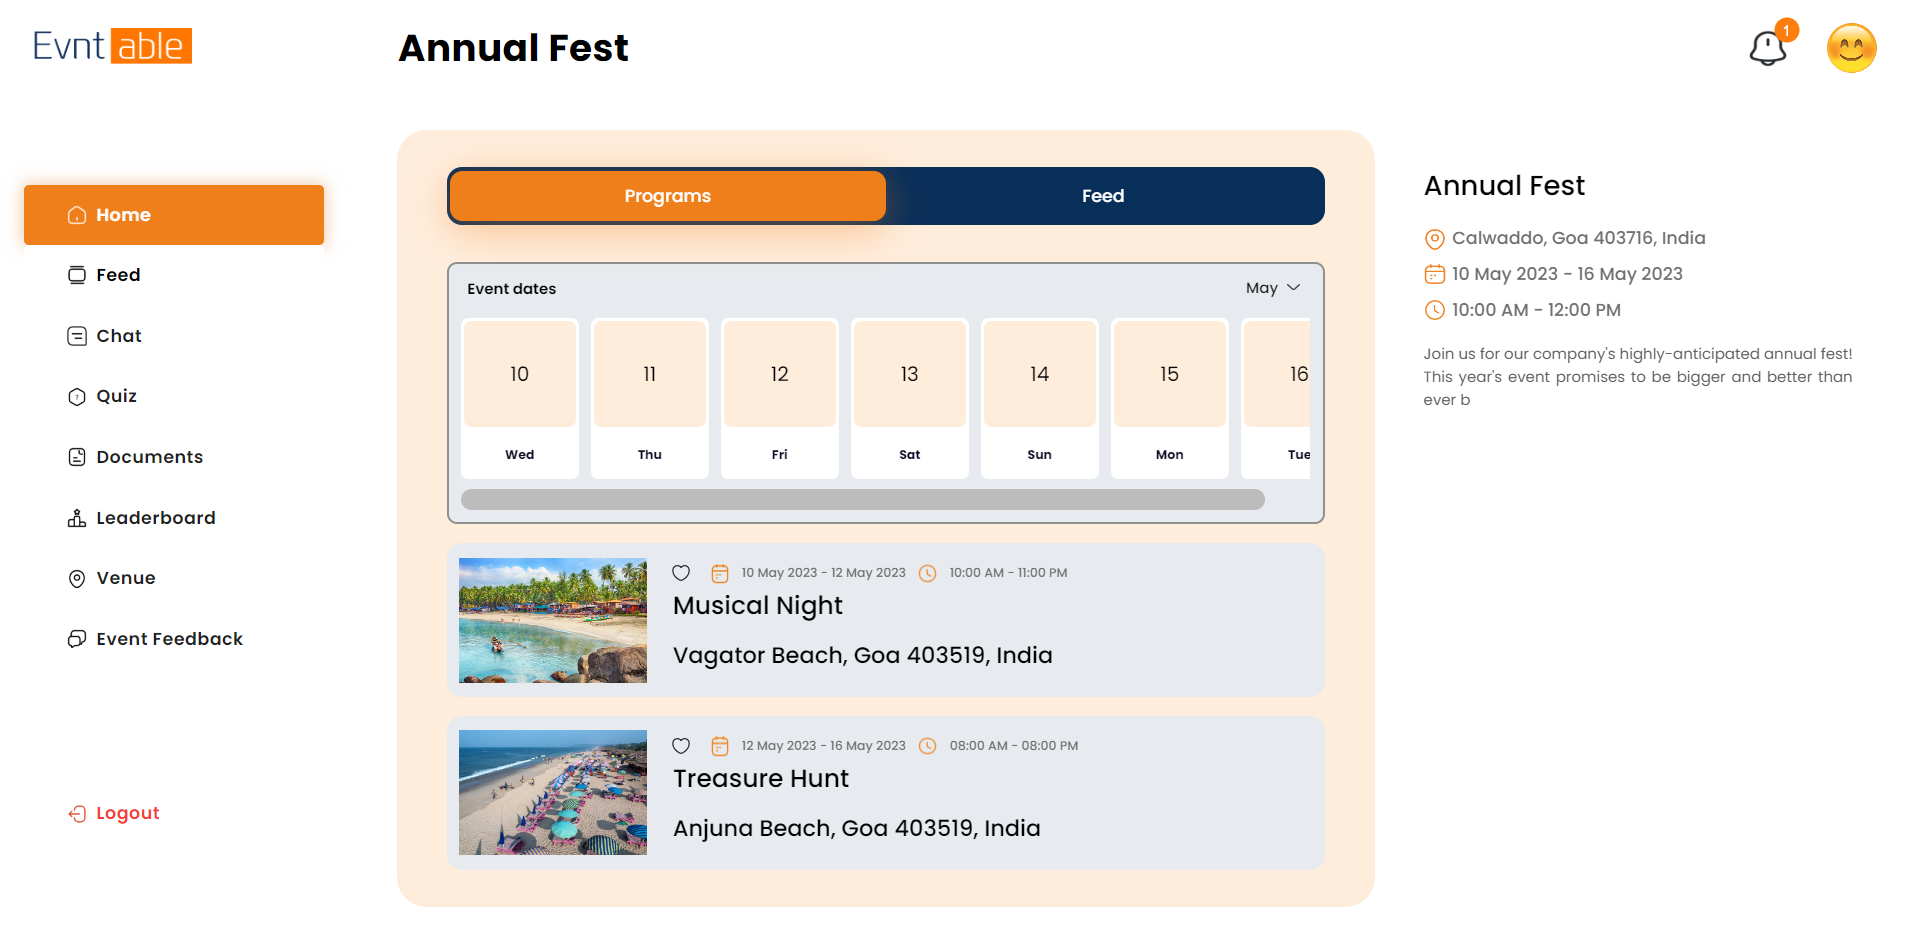Click the Logout link
This screenshot has width=1914, height=931.
pos(127,813)
